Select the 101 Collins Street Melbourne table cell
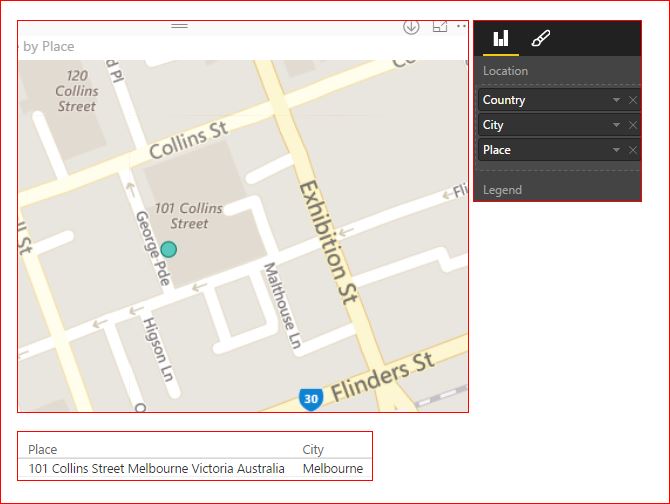Viewport: 670px width, 504px height. point(156,469)
